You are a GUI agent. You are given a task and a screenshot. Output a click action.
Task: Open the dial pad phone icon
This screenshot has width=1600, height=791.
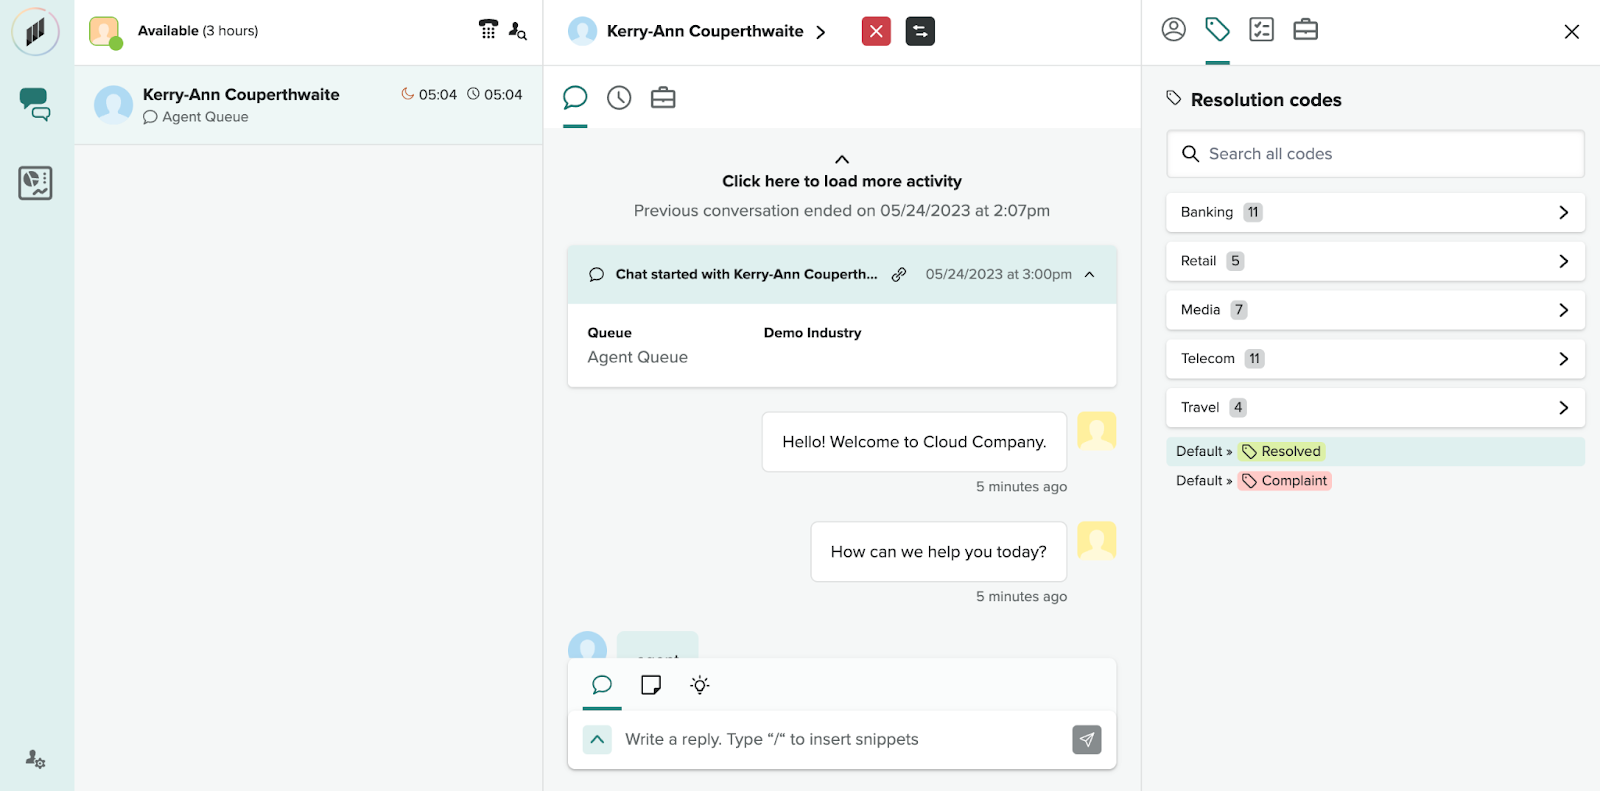click(488, 30)
